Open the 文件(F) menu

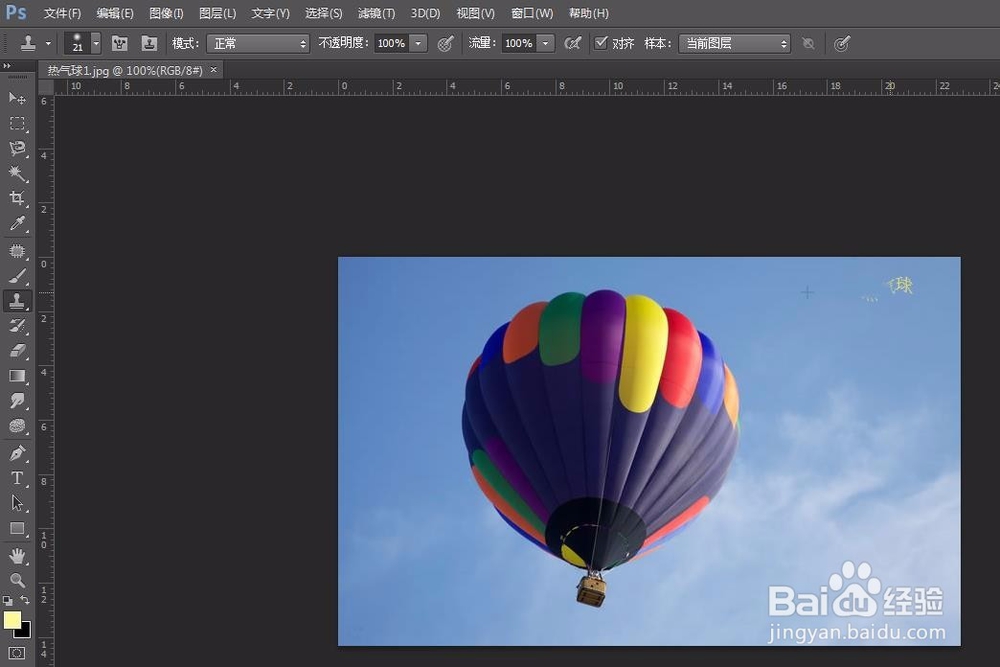62,13
